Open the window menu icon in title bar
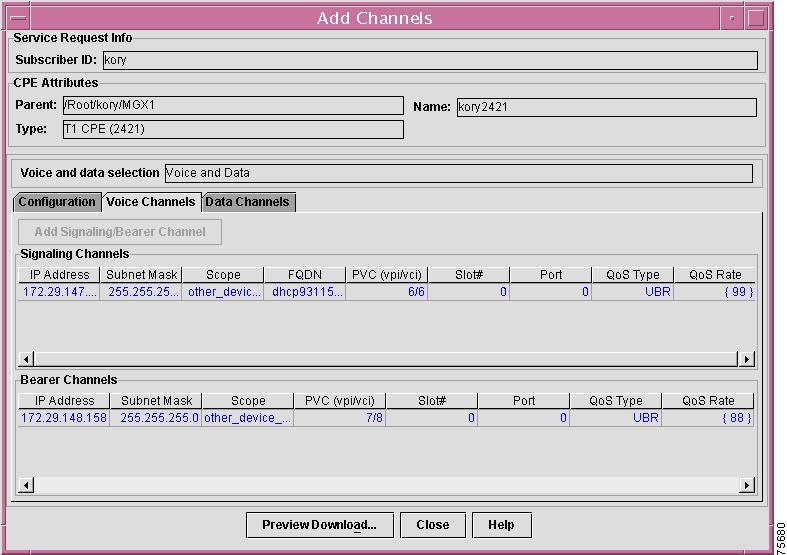Screen dimensions: 787x555 (18, 17)
